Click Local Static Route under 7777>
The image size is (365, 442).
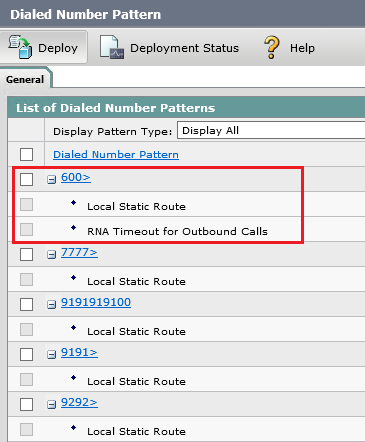click(x=136, y=281)
